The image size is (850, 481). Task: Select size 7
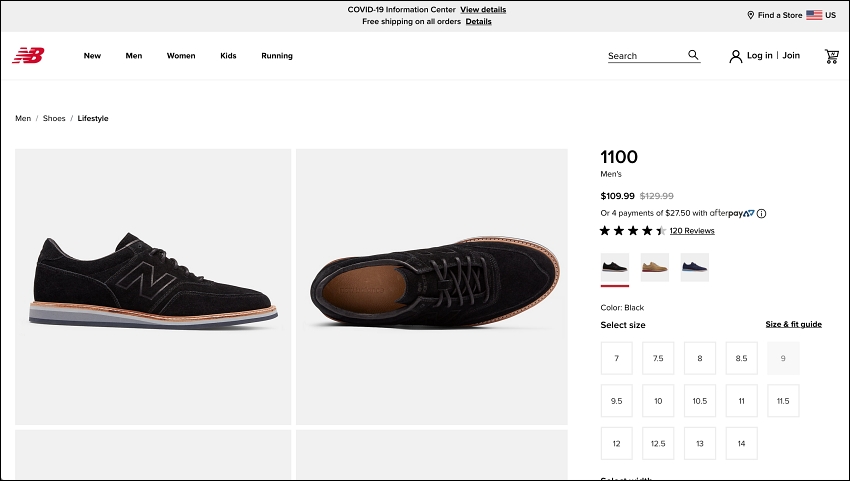pyautogui.click(x=616, y=358)
